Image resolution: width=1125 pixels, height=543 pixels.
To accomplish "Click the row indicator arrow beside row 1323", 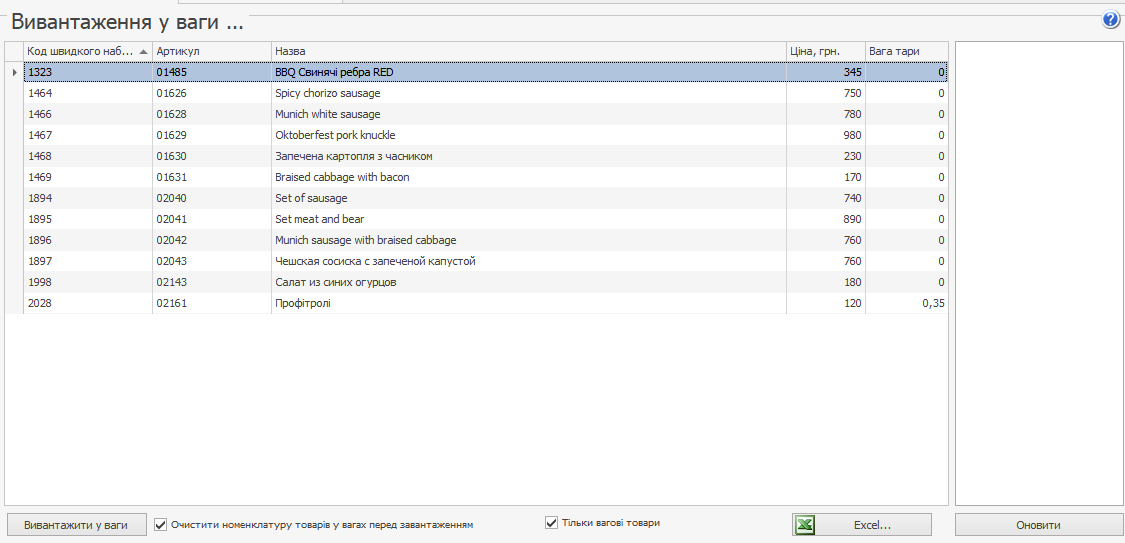I will [x=14, y=72].
